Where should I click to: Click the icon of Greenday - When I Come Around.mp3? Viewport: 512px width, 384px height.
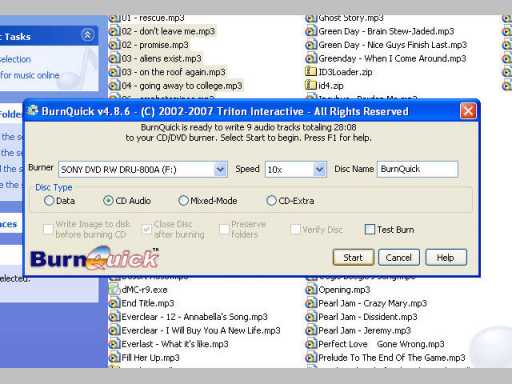point(311,58)
